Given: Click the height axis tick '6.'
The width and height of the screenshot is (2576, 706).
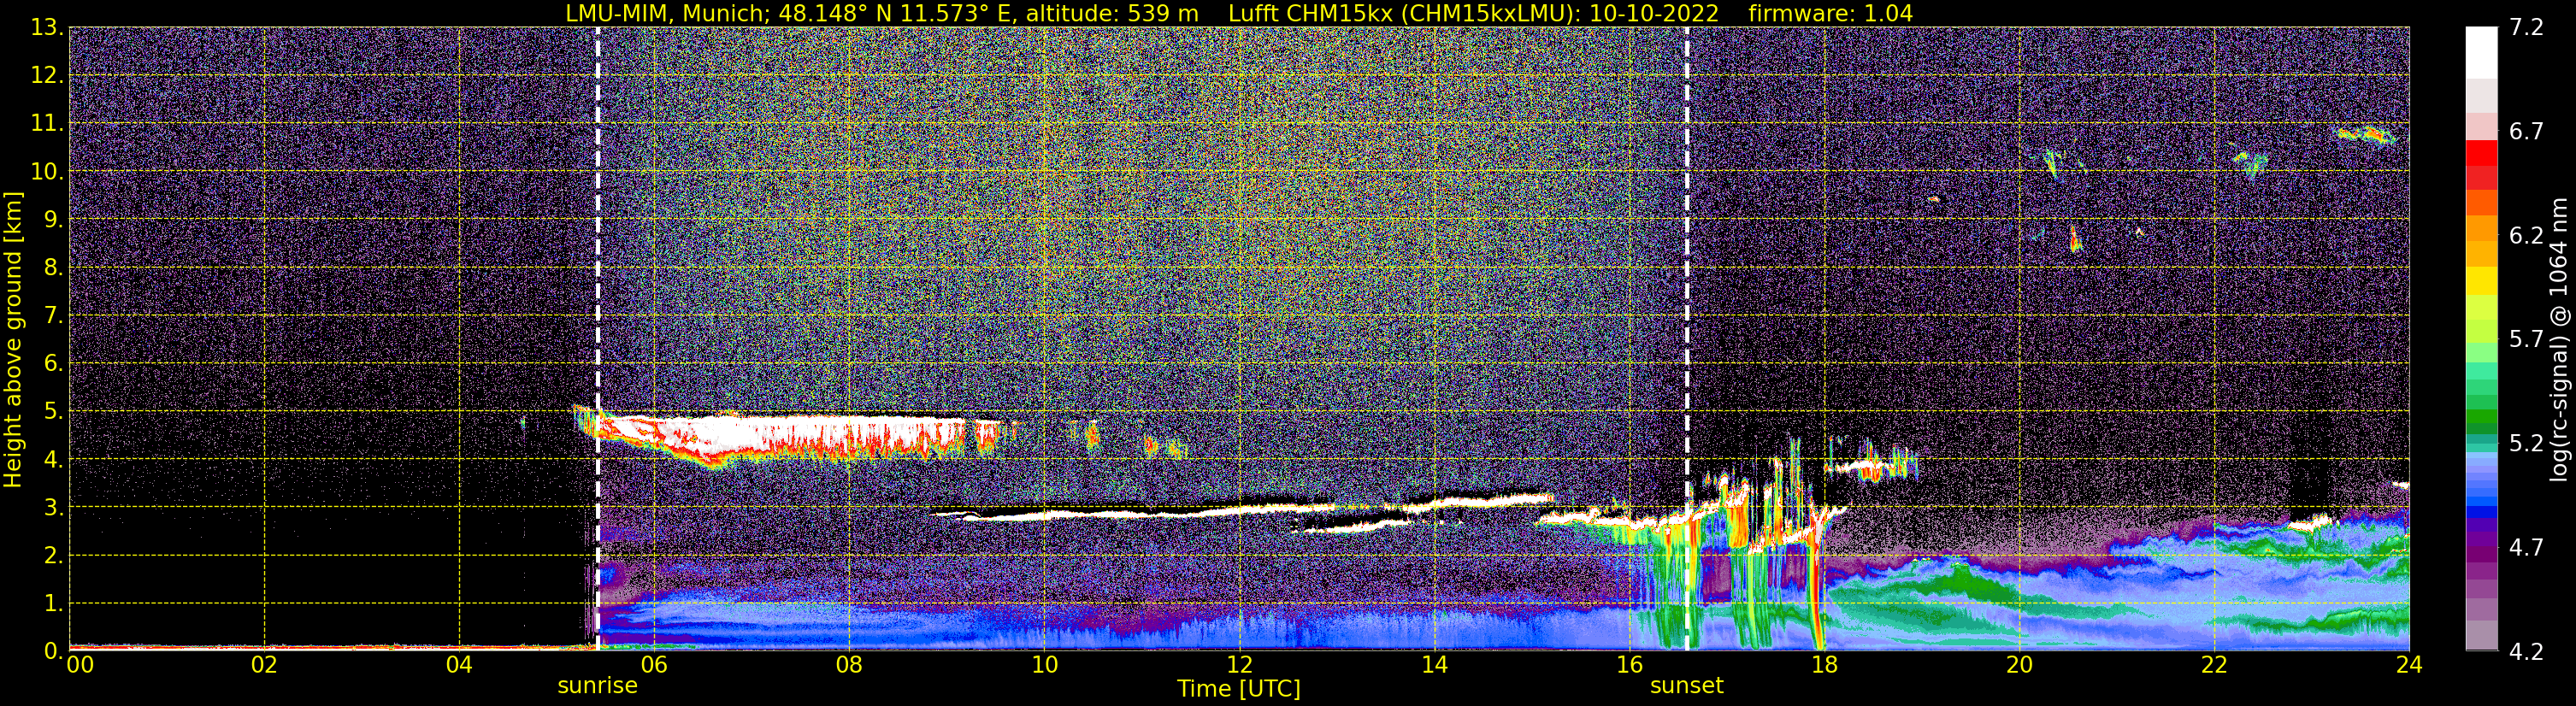Looking at the screenshot, I should click(52, 364).
